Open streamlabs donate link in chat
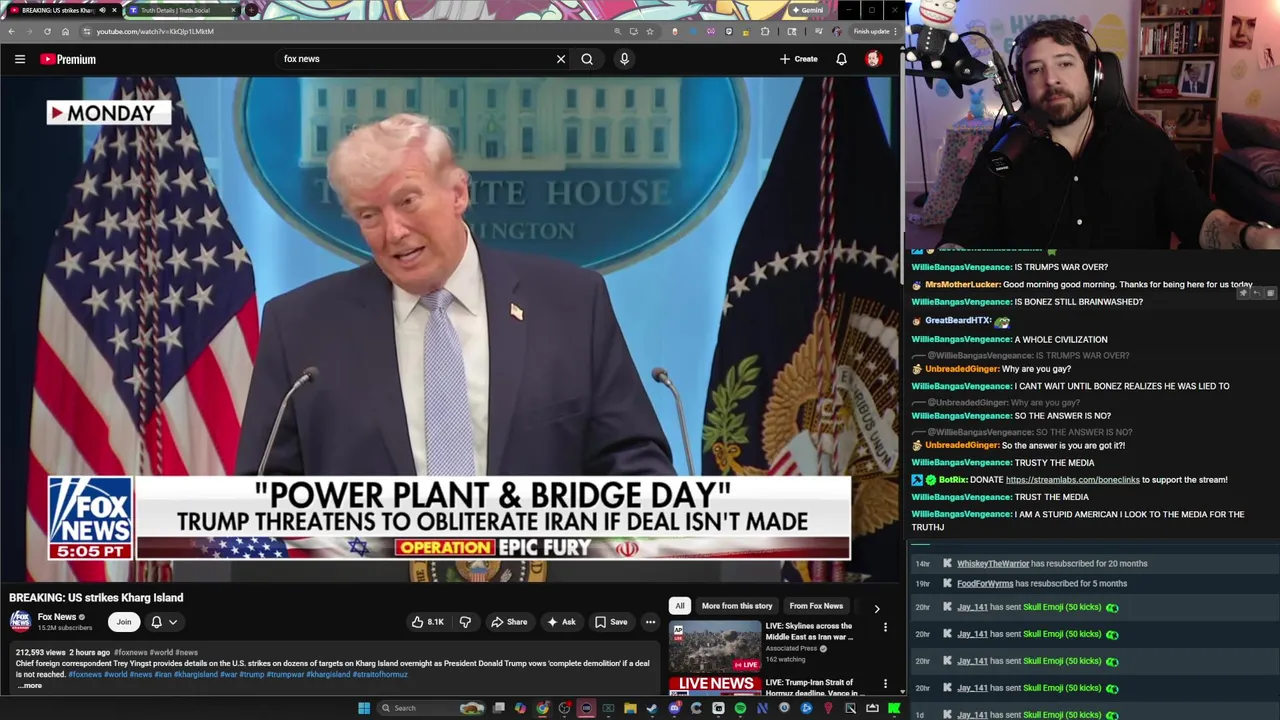This screenshot has height=720, width=1280. 1072,480
